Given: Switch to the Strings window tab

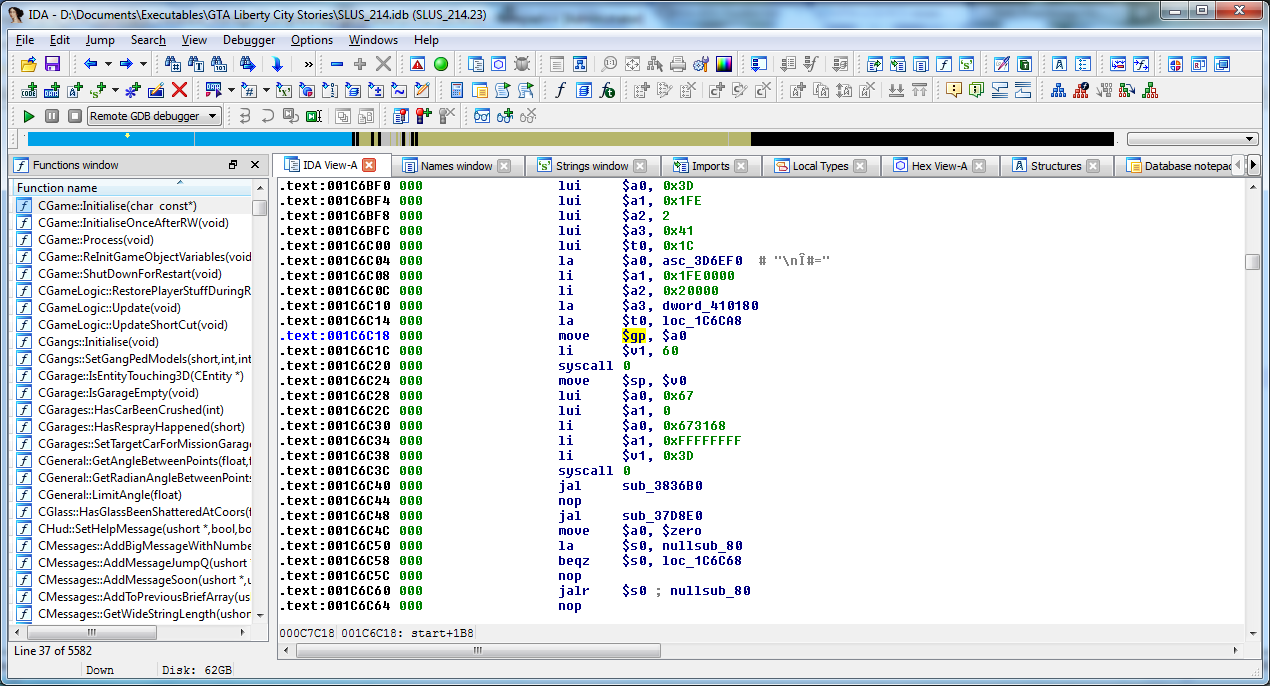Looking at the screenshot, I should click(x=591, y=166).
